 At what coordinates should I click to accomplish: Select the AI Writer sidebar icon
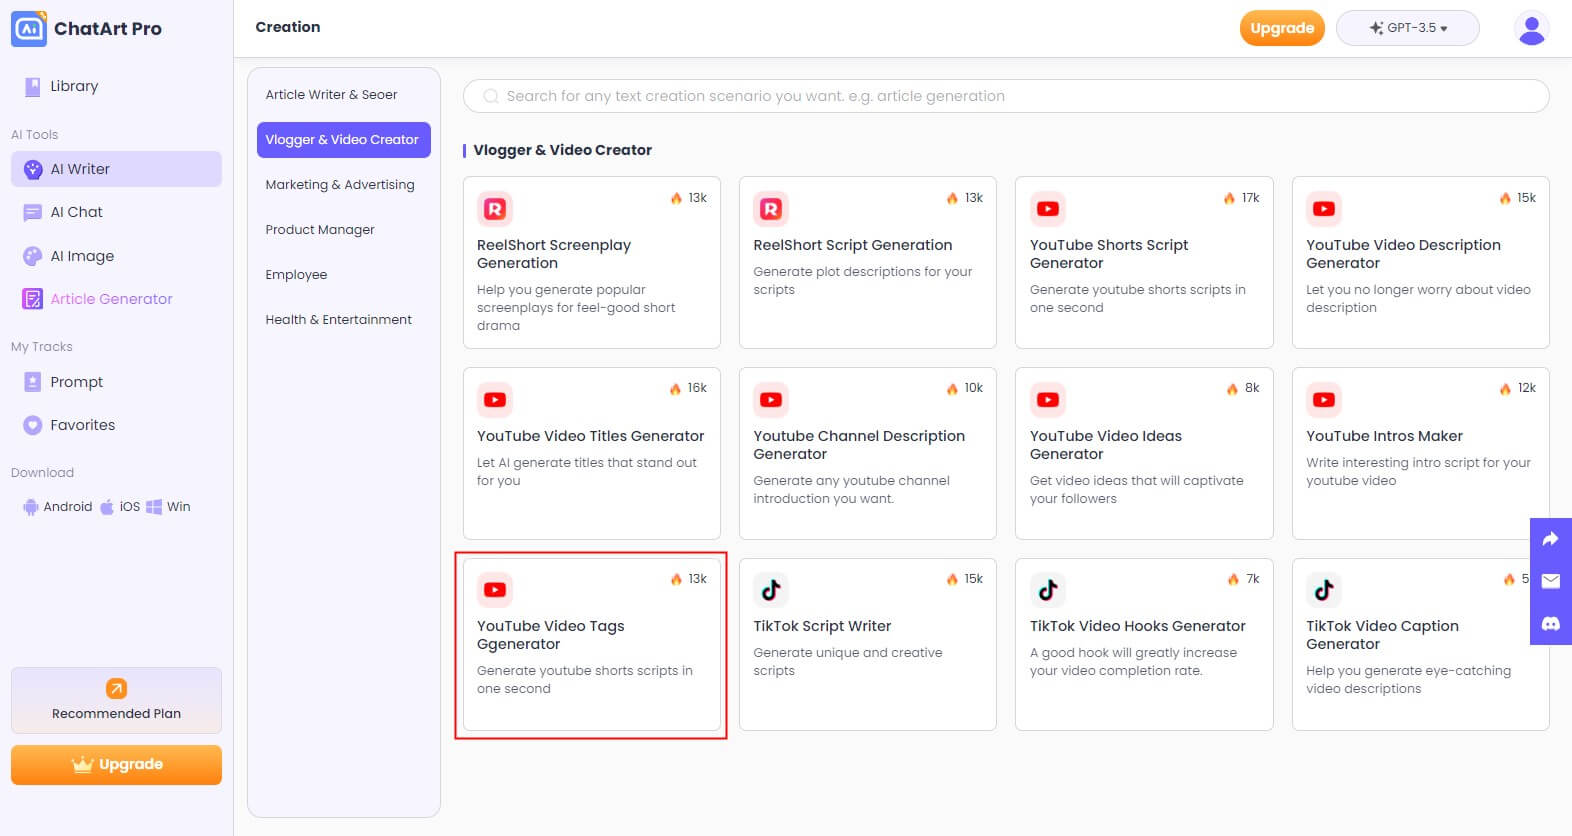tap(32, 169)
